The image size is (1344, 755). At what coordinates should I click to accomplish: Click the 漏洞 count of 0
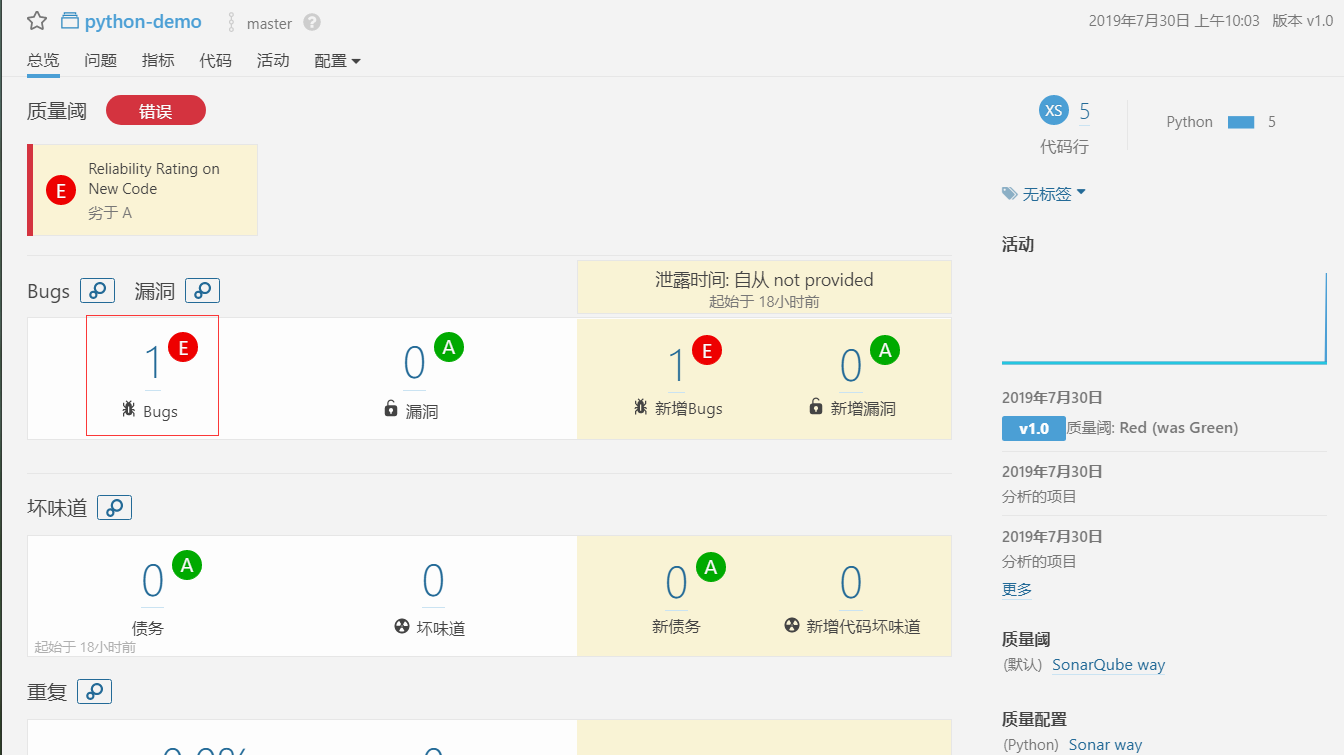(415, 364)
